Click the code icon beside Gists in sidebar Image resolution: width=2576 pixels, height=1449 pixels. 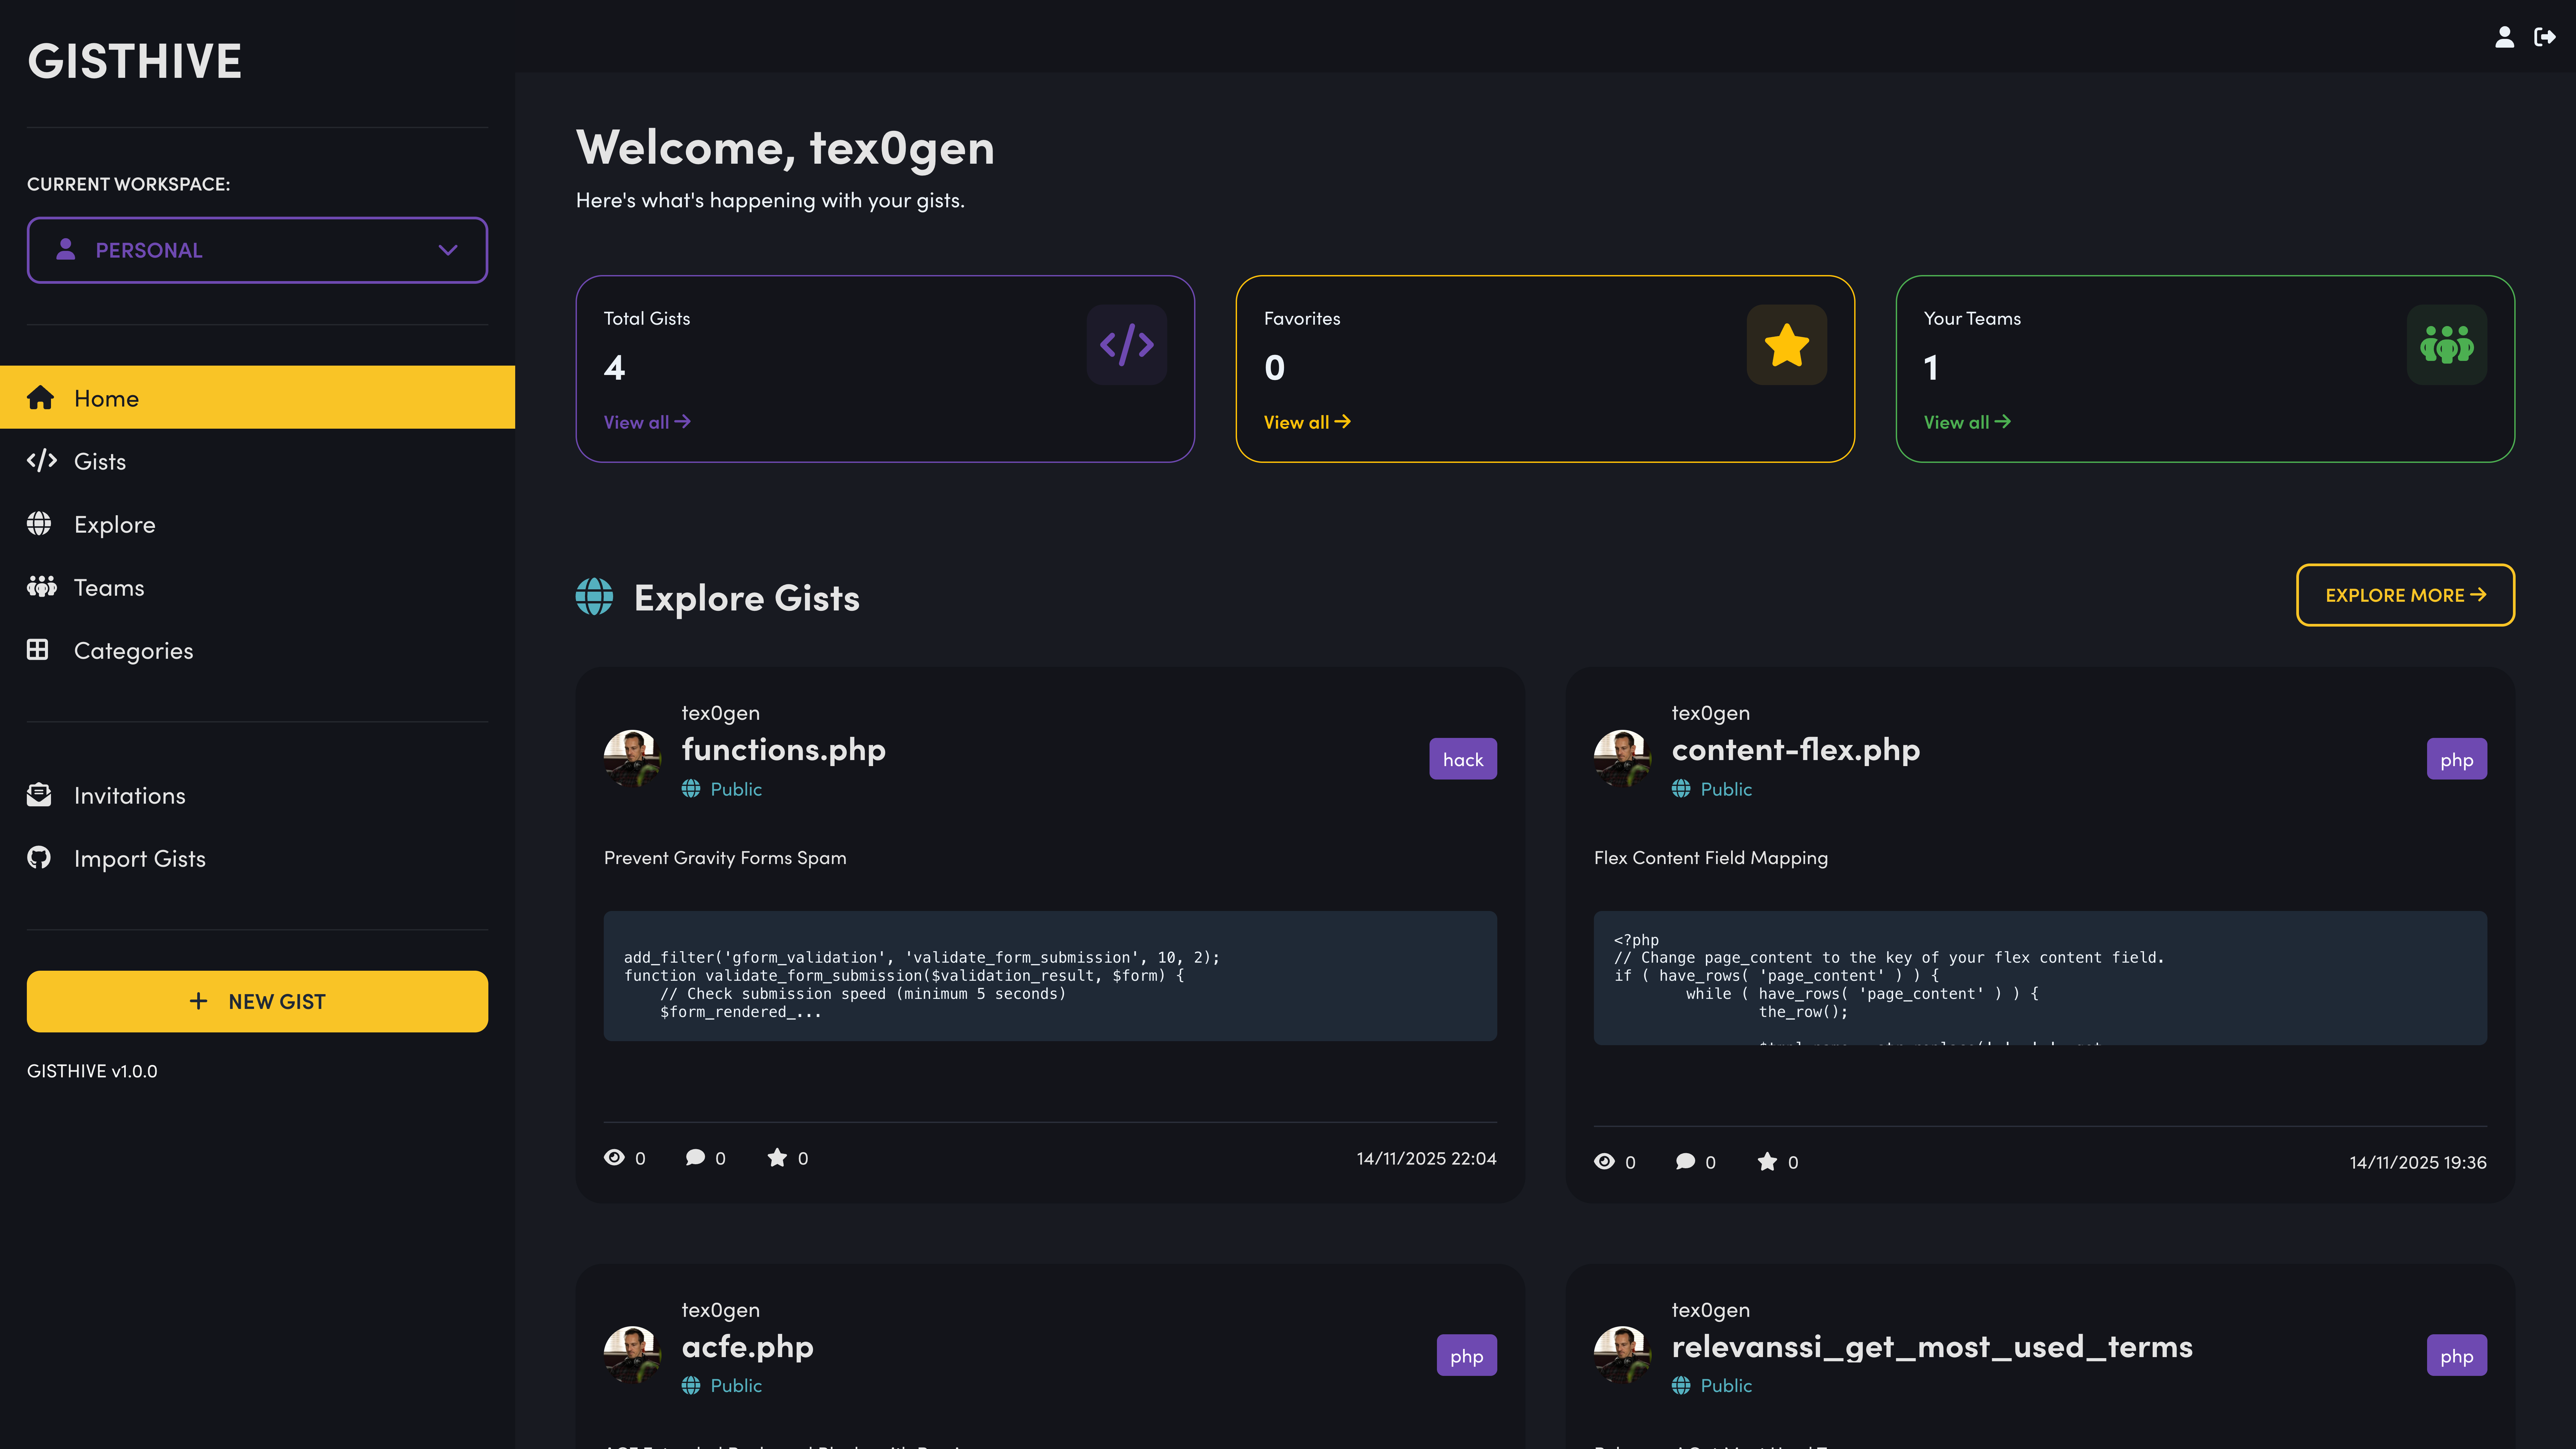42,461
